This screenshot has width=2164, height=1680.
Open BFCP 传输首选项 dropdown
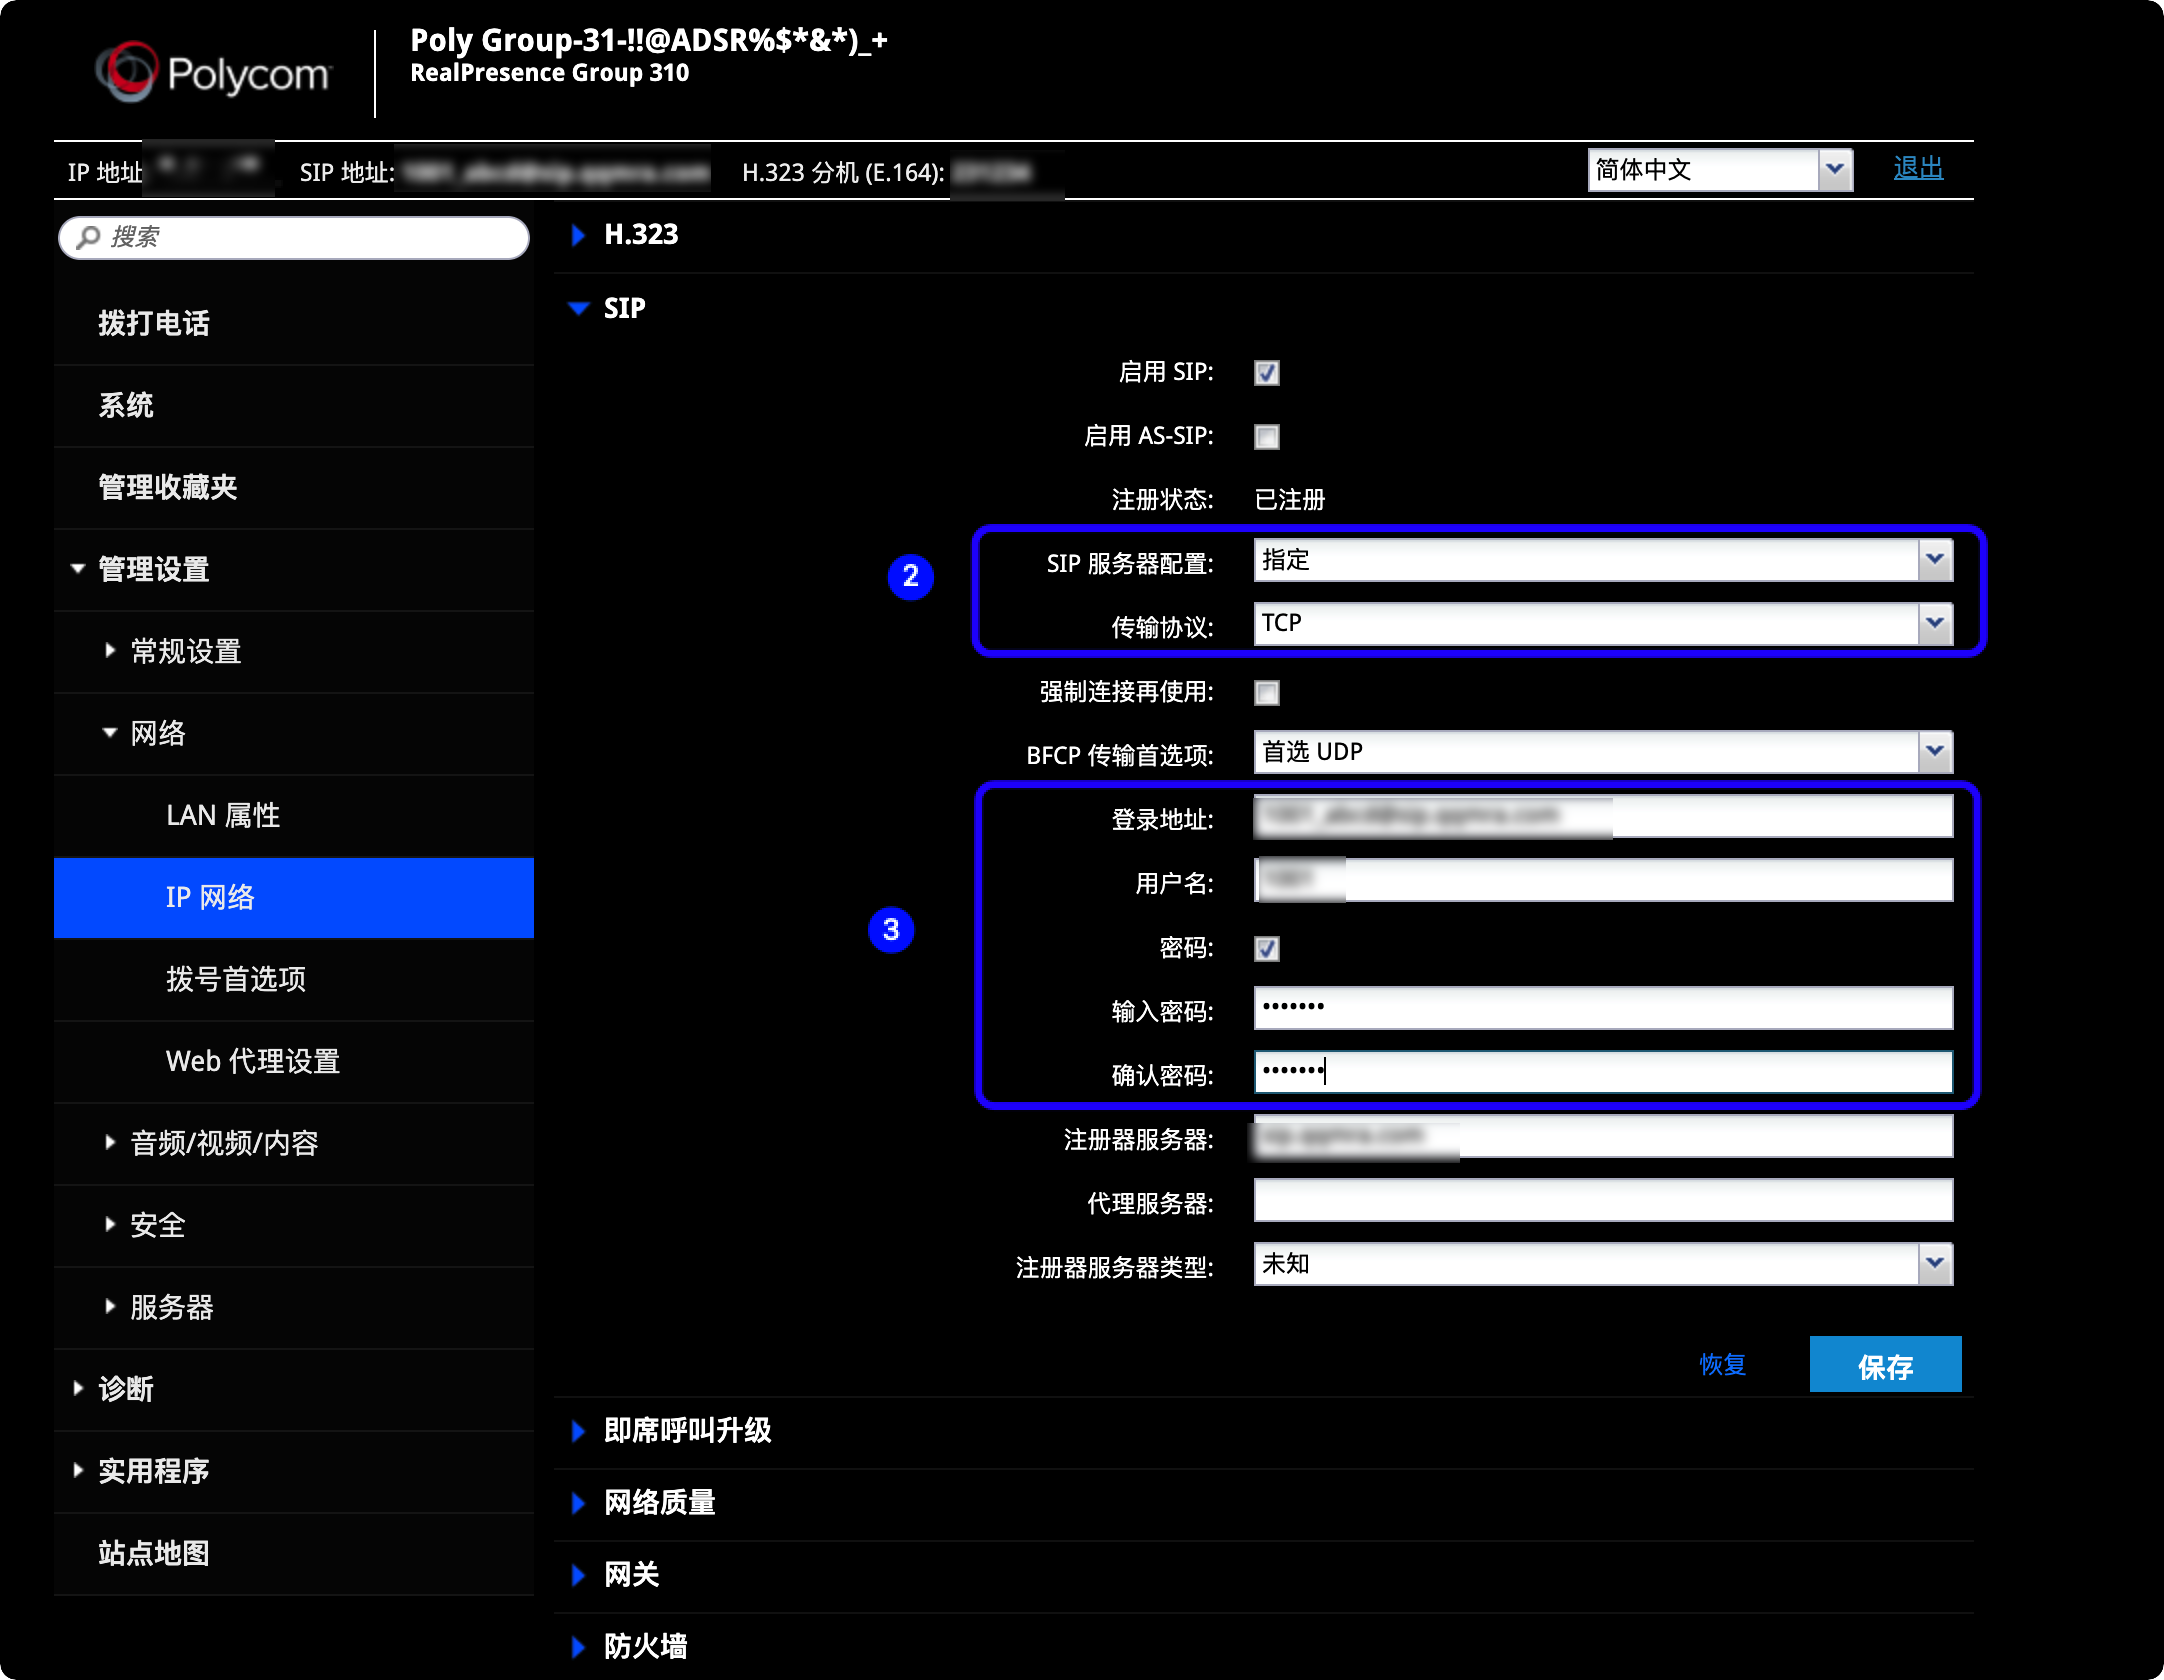[1603, 752]
